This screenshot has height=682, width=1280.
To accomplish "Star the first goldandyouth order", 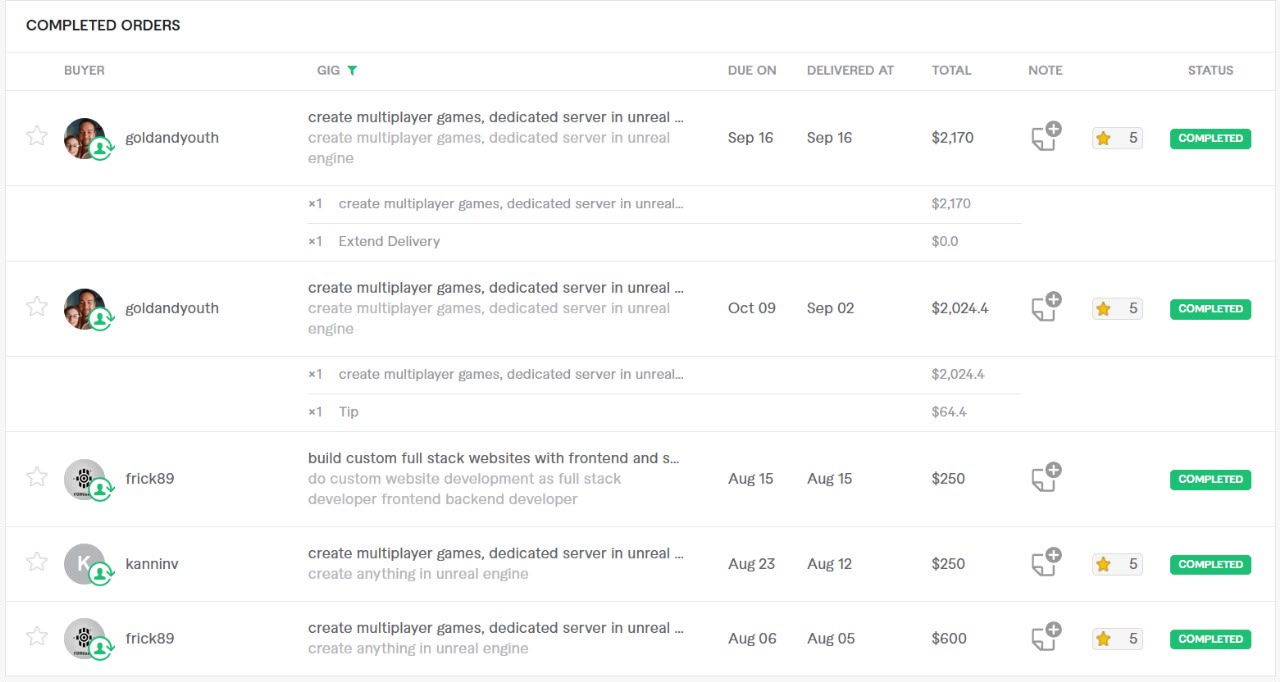I will click(37, 136).
